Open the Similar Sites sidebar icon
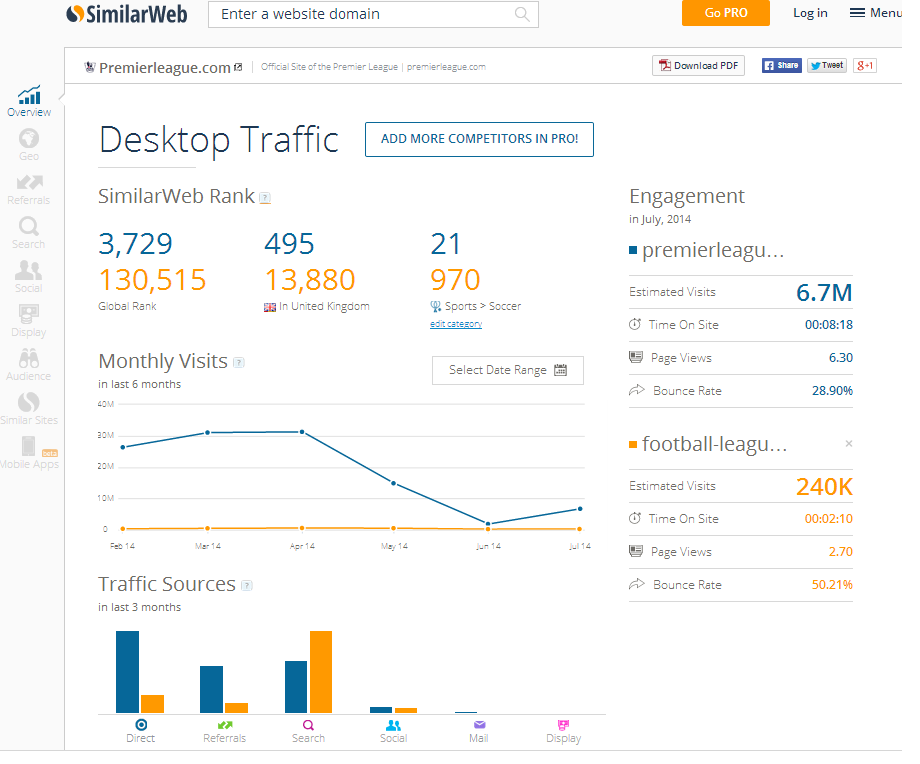Screen dimensions: 920x764 coord(29,405)
